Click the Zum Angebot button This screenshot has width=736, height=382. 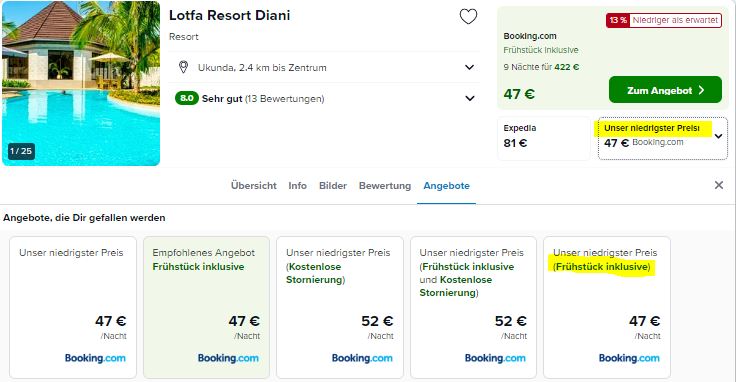pos(665,90)
